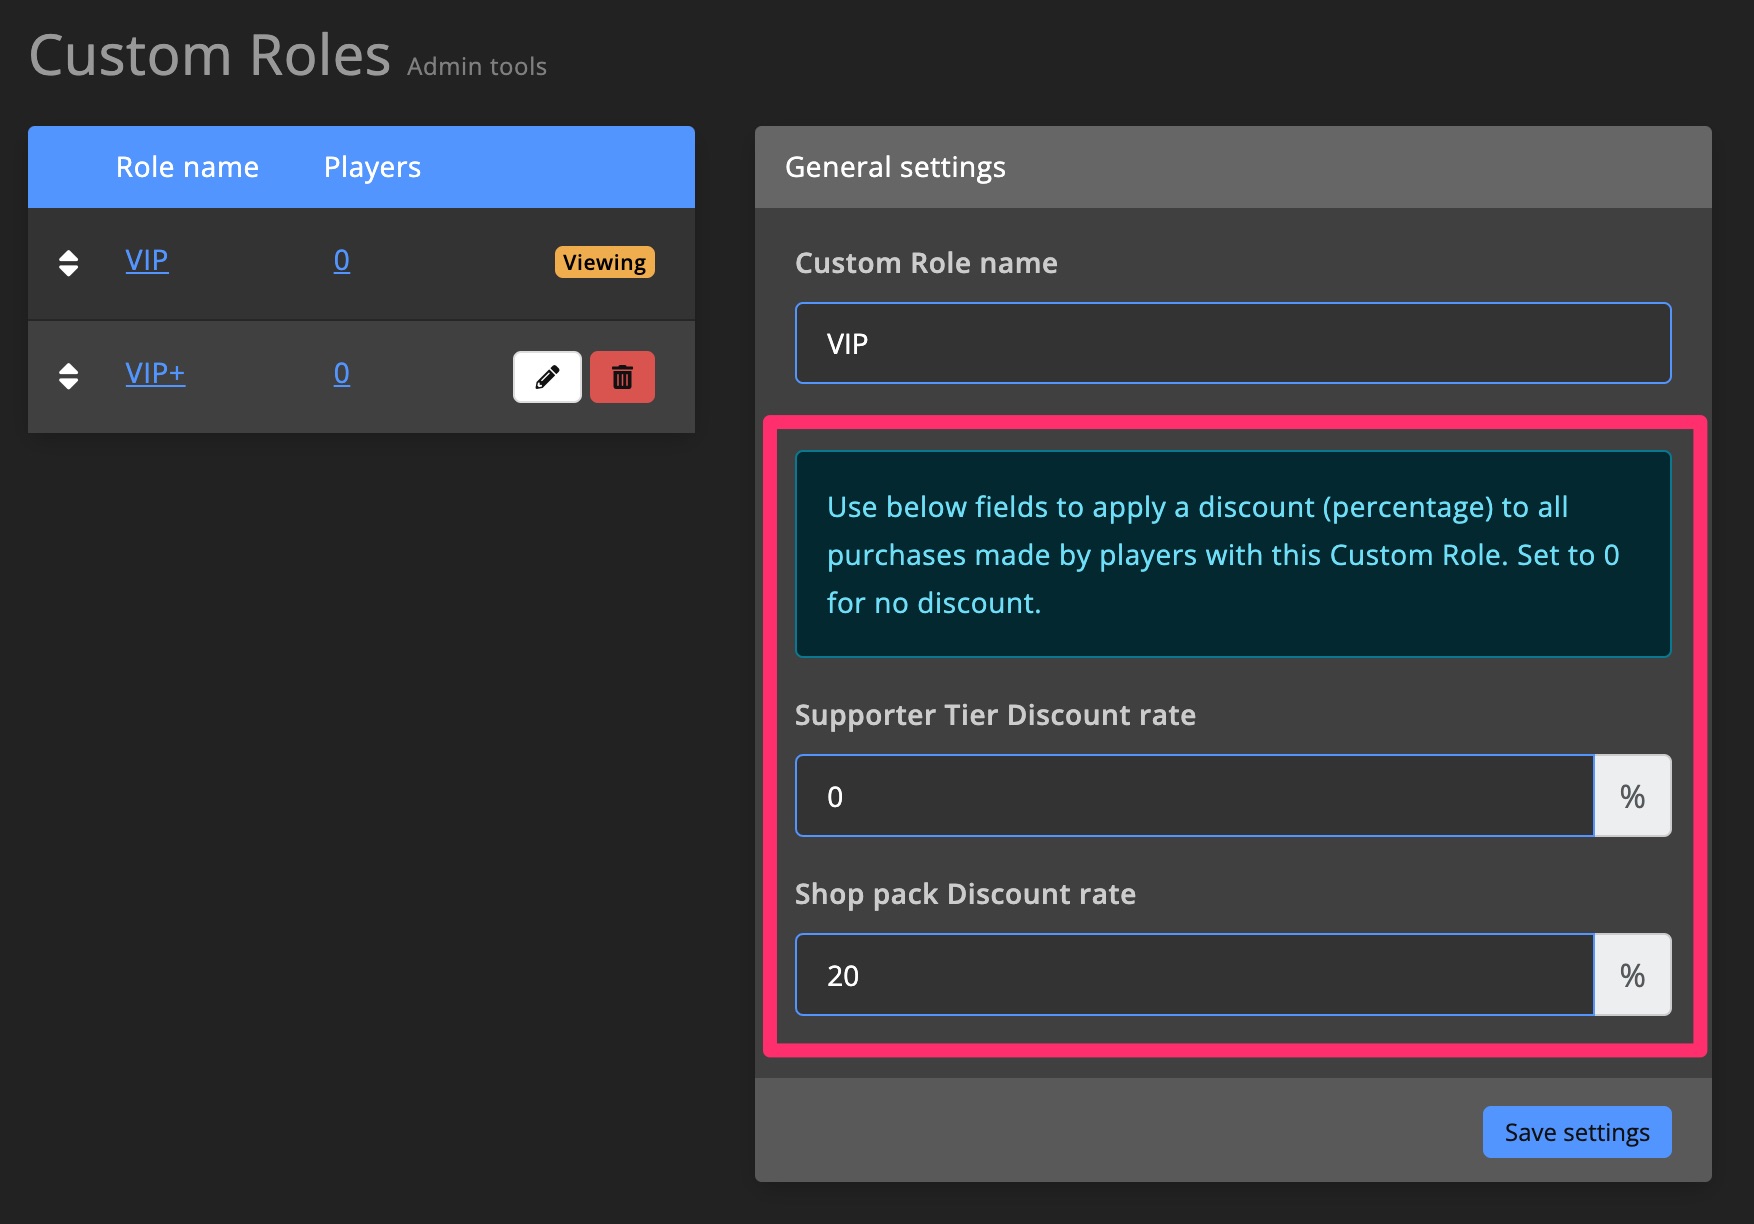Click the Custom Role name label

point(926,263)
